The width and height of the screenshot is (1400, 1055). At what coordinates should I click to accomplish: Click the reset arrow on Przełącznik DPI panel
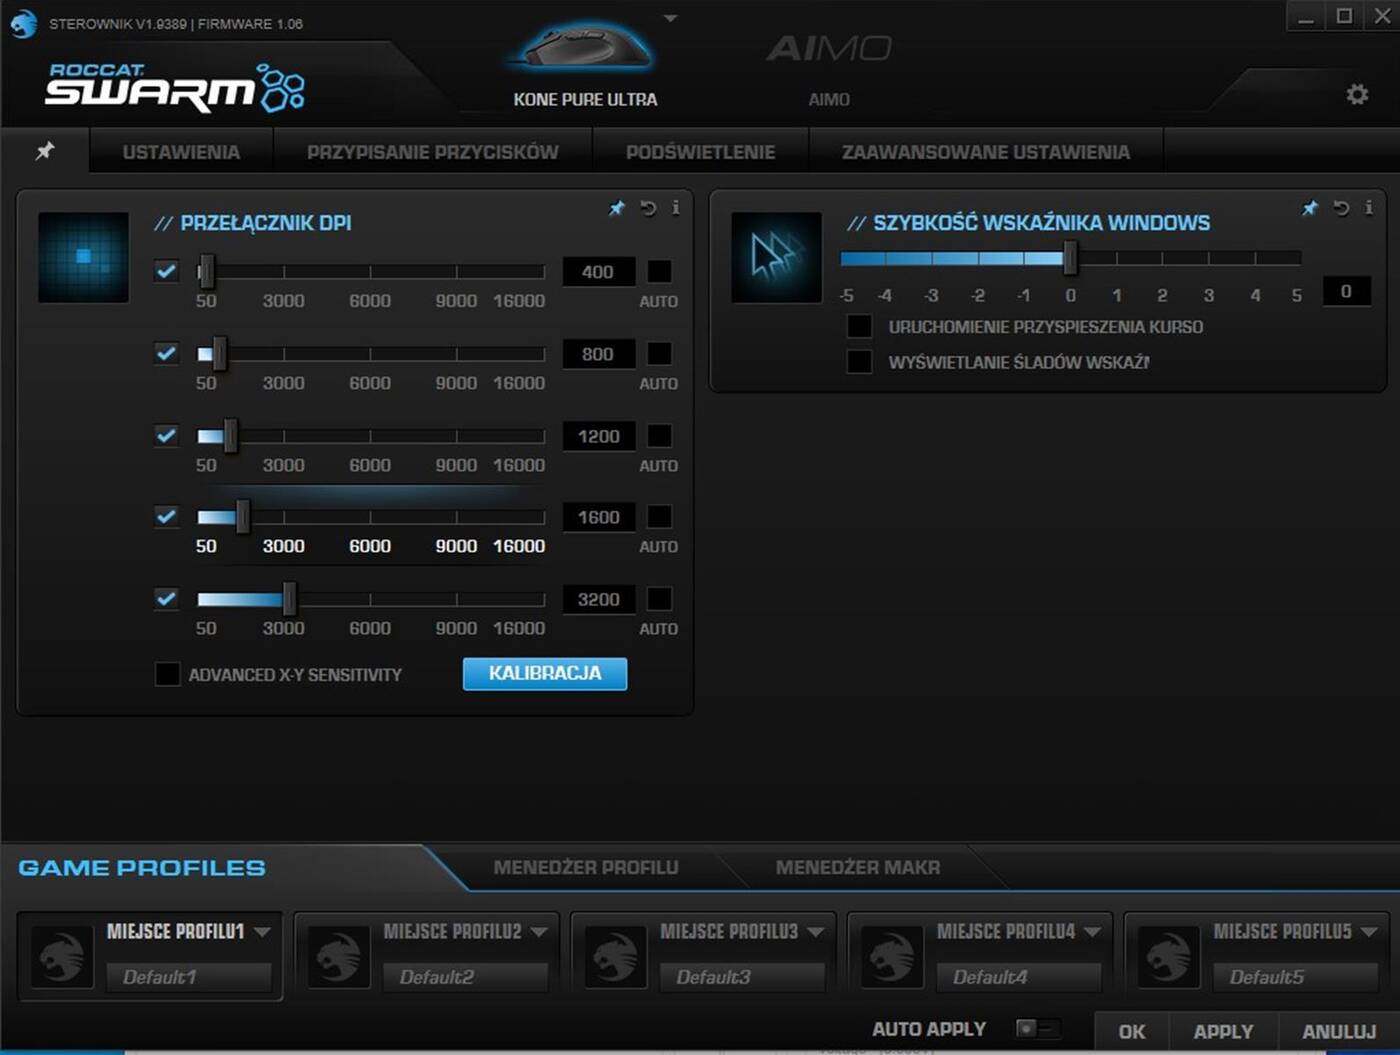(x=646, y=209)
